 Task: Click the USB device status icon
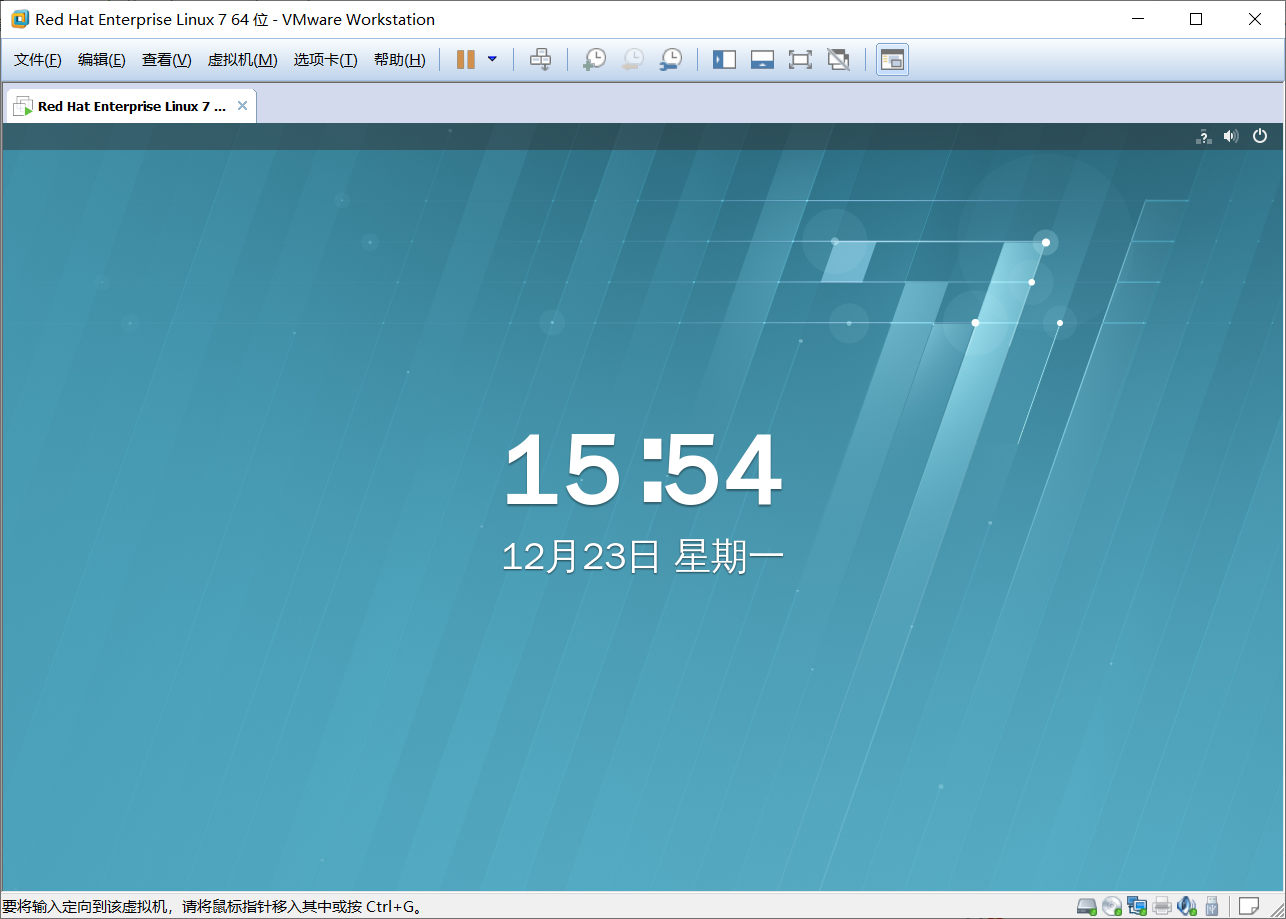tap(1213, 906)
